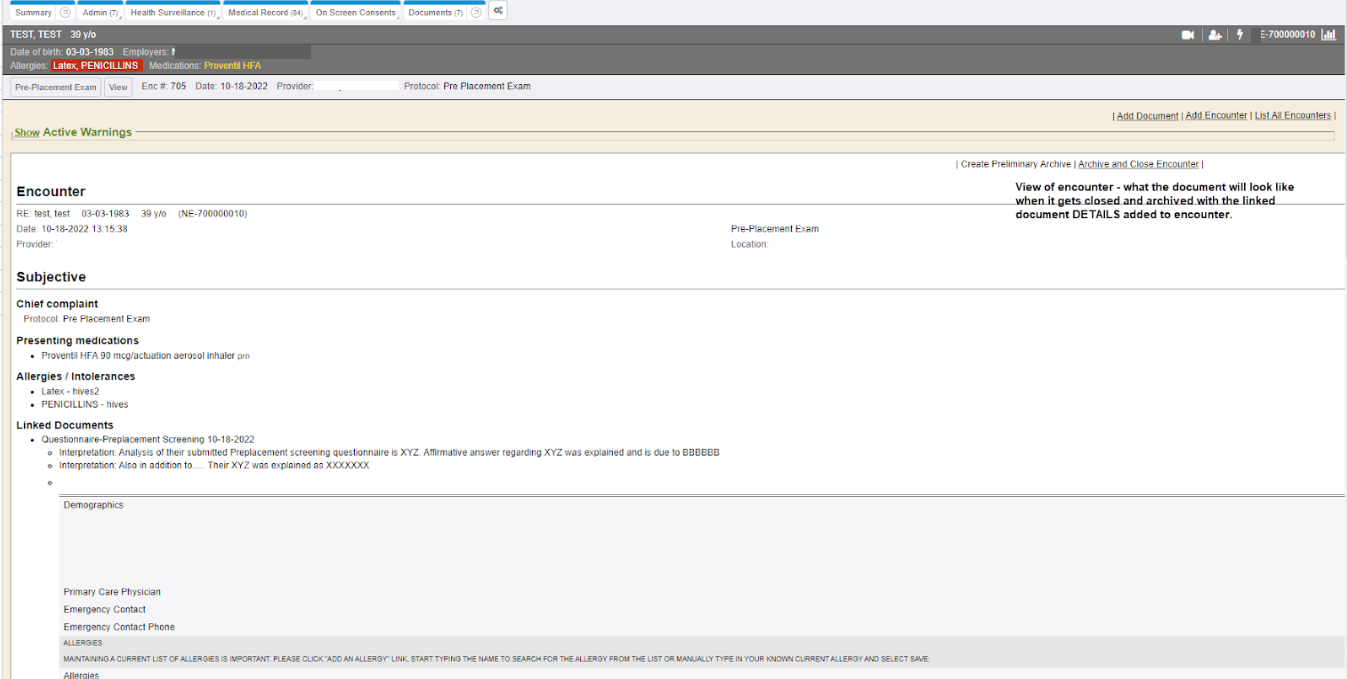
Task: Switch to the Summary tab
Action: tap(33, 13)
